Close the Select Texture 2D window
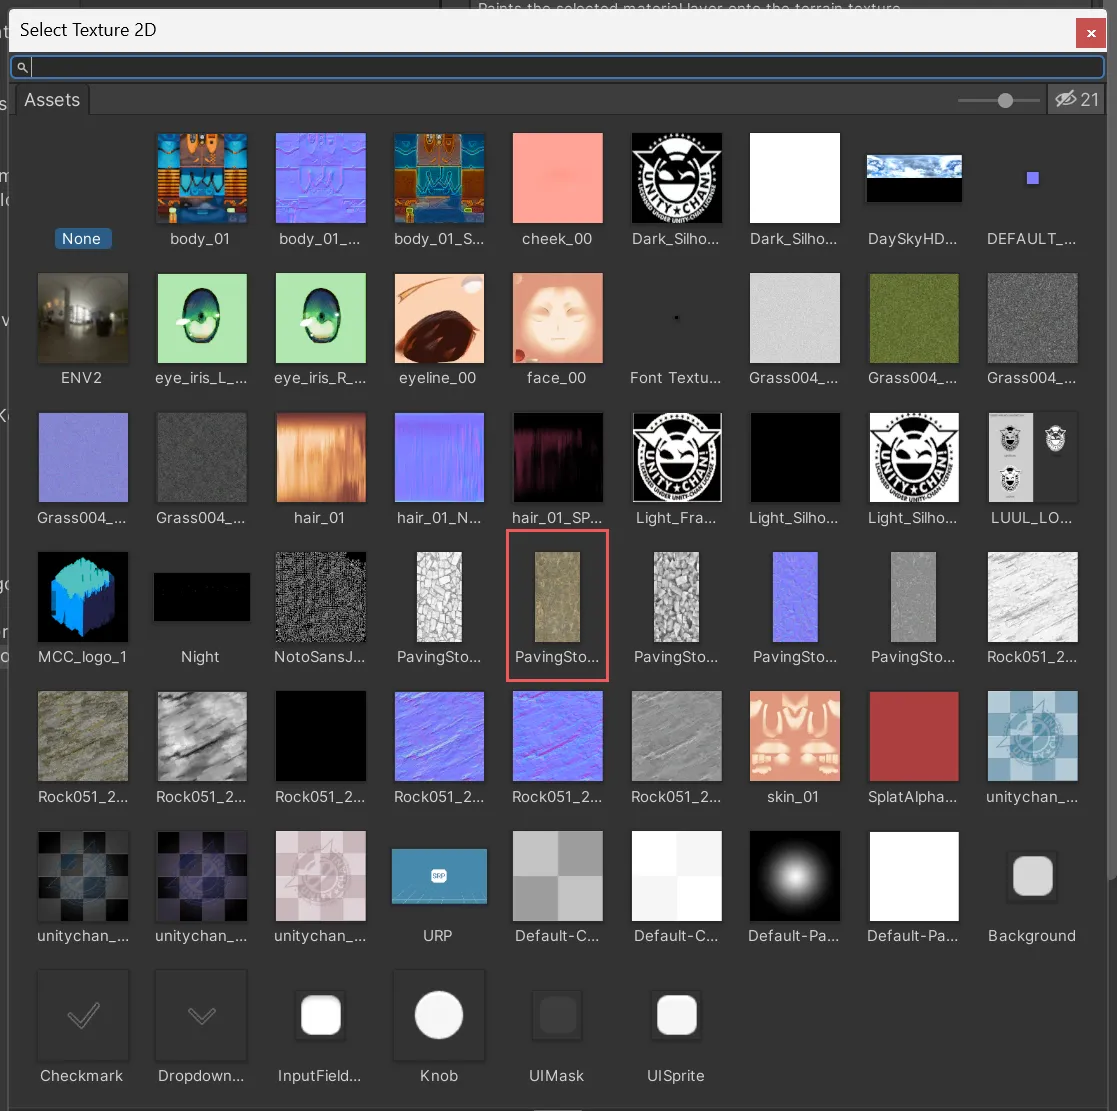 coord(1091,33)
